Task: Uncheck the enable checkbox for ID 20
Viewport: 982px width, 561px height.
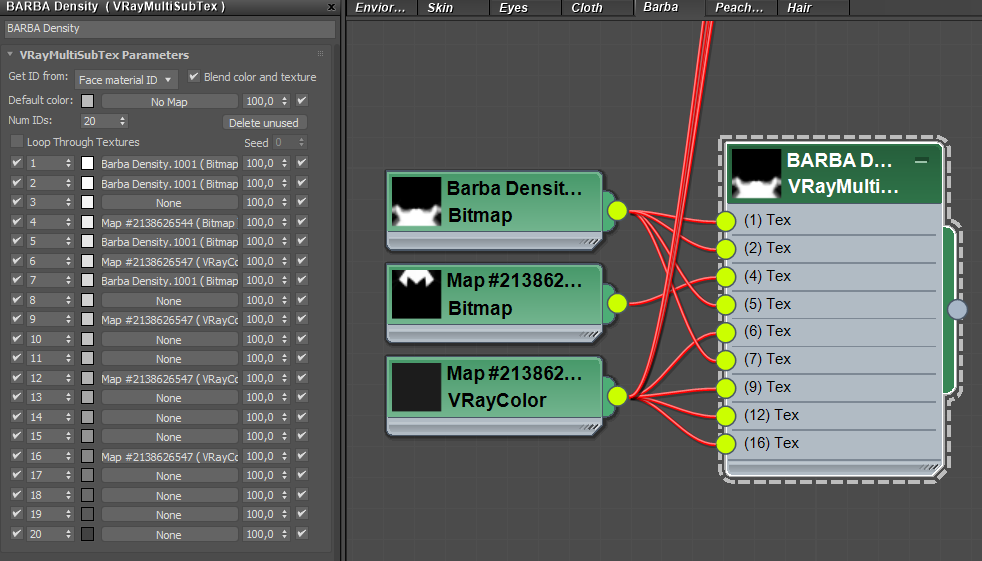Action: (x=16, y=535)
